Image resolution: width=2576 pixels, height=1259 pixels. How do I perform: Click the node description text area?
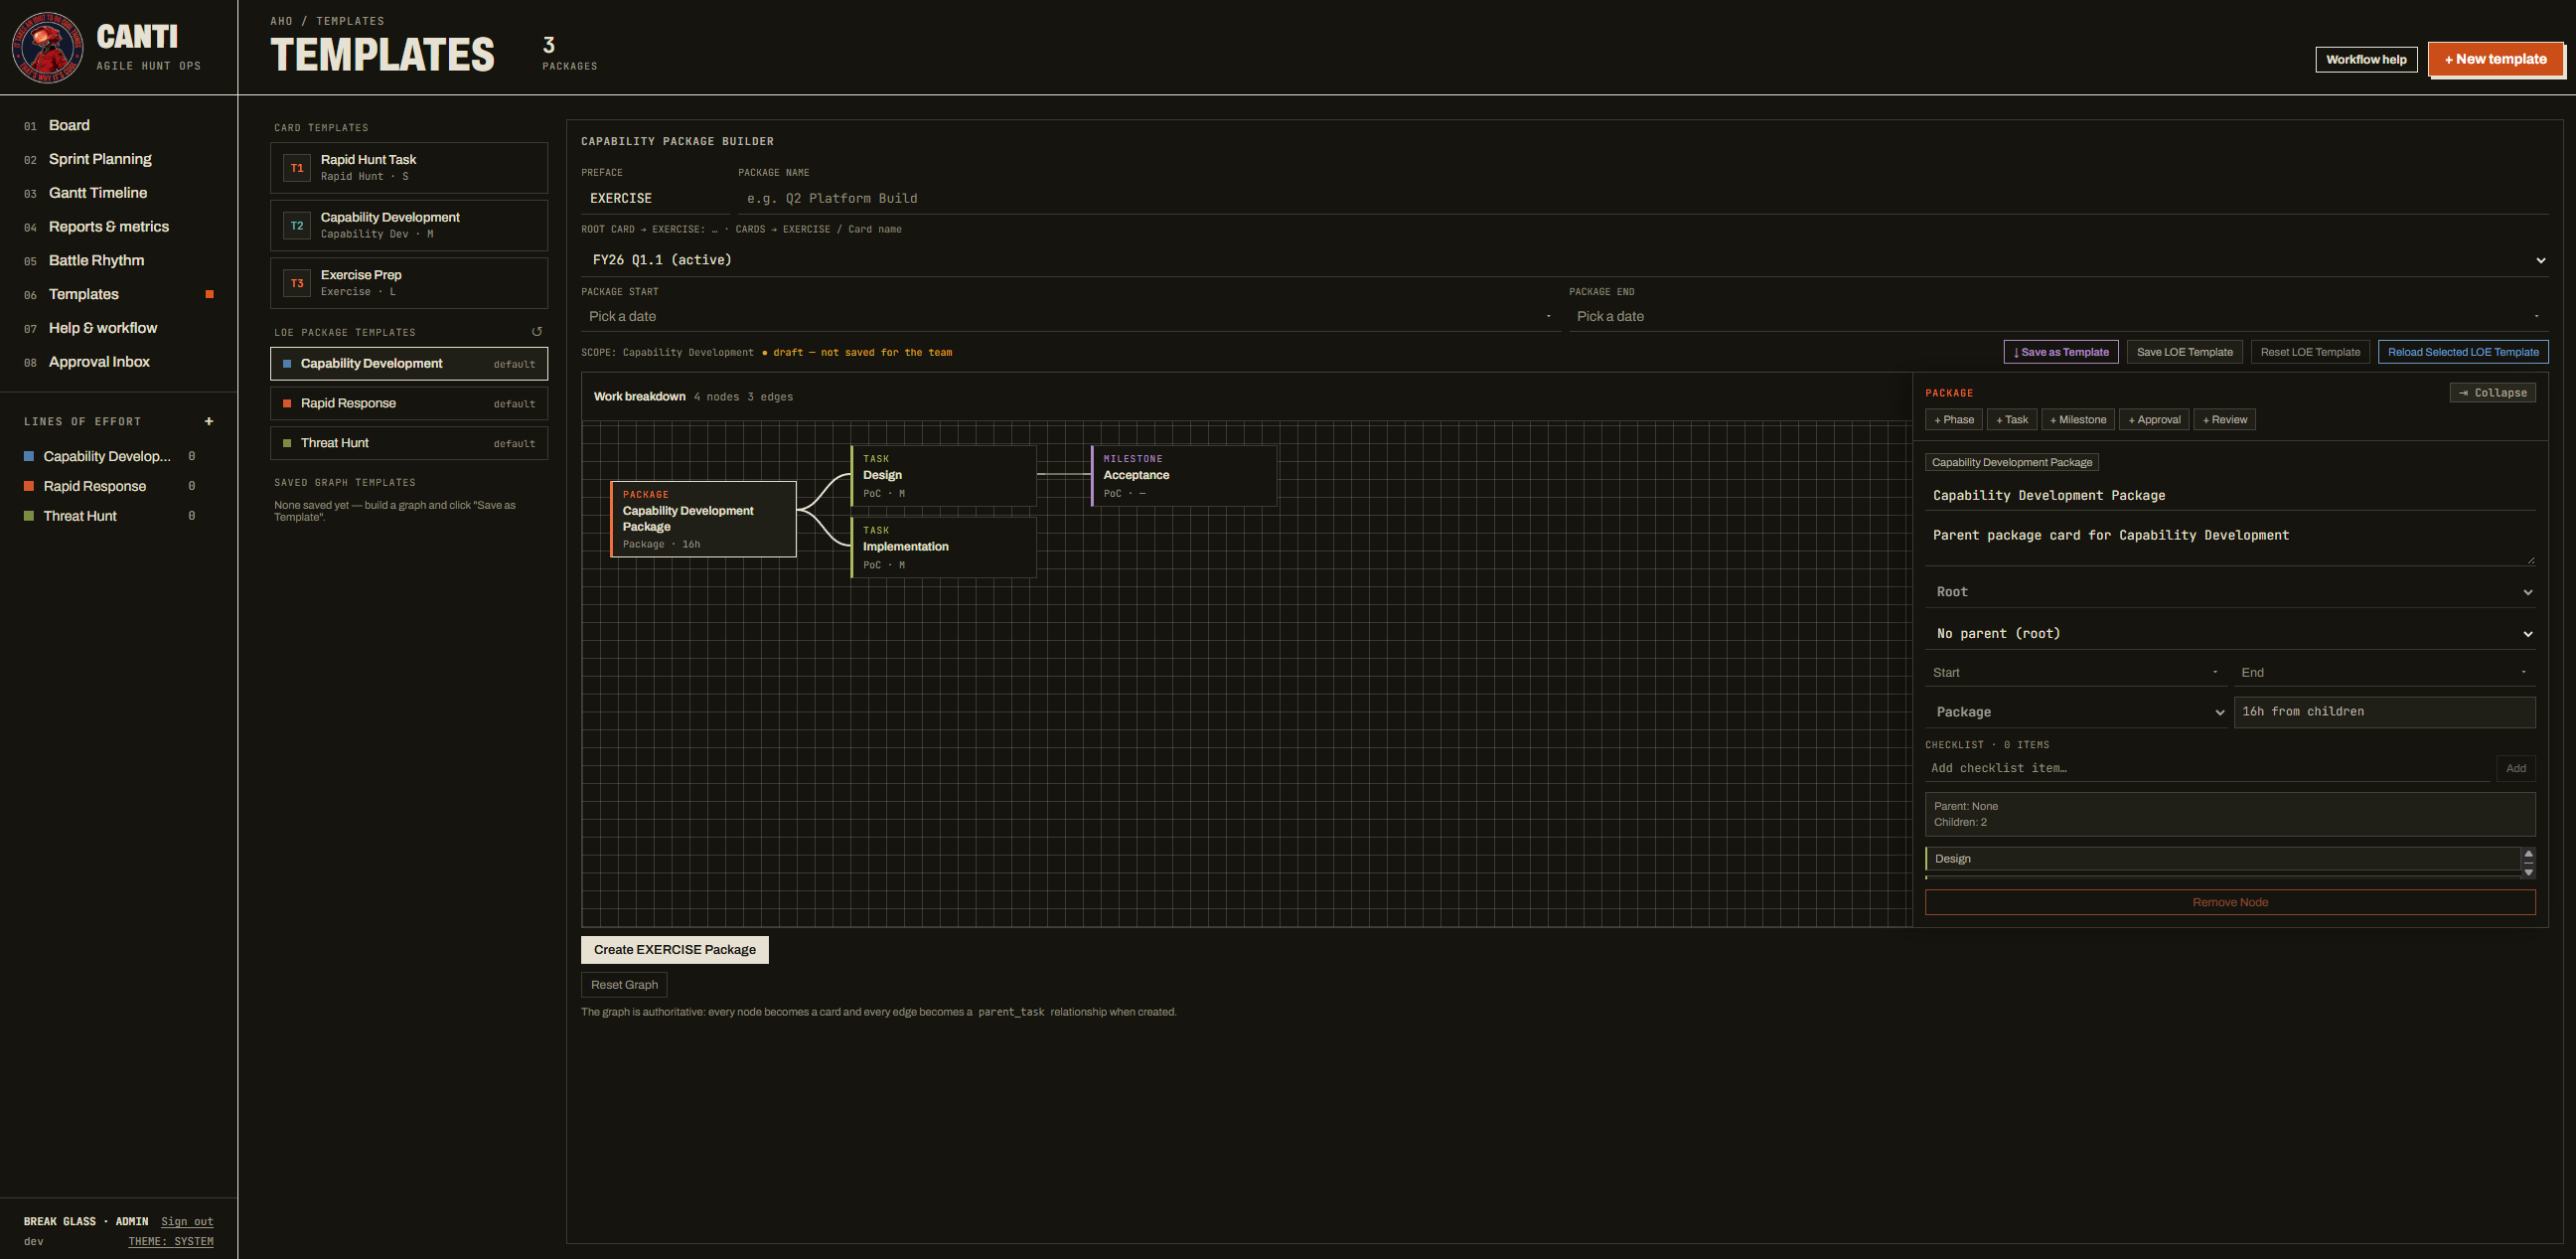2230,543
